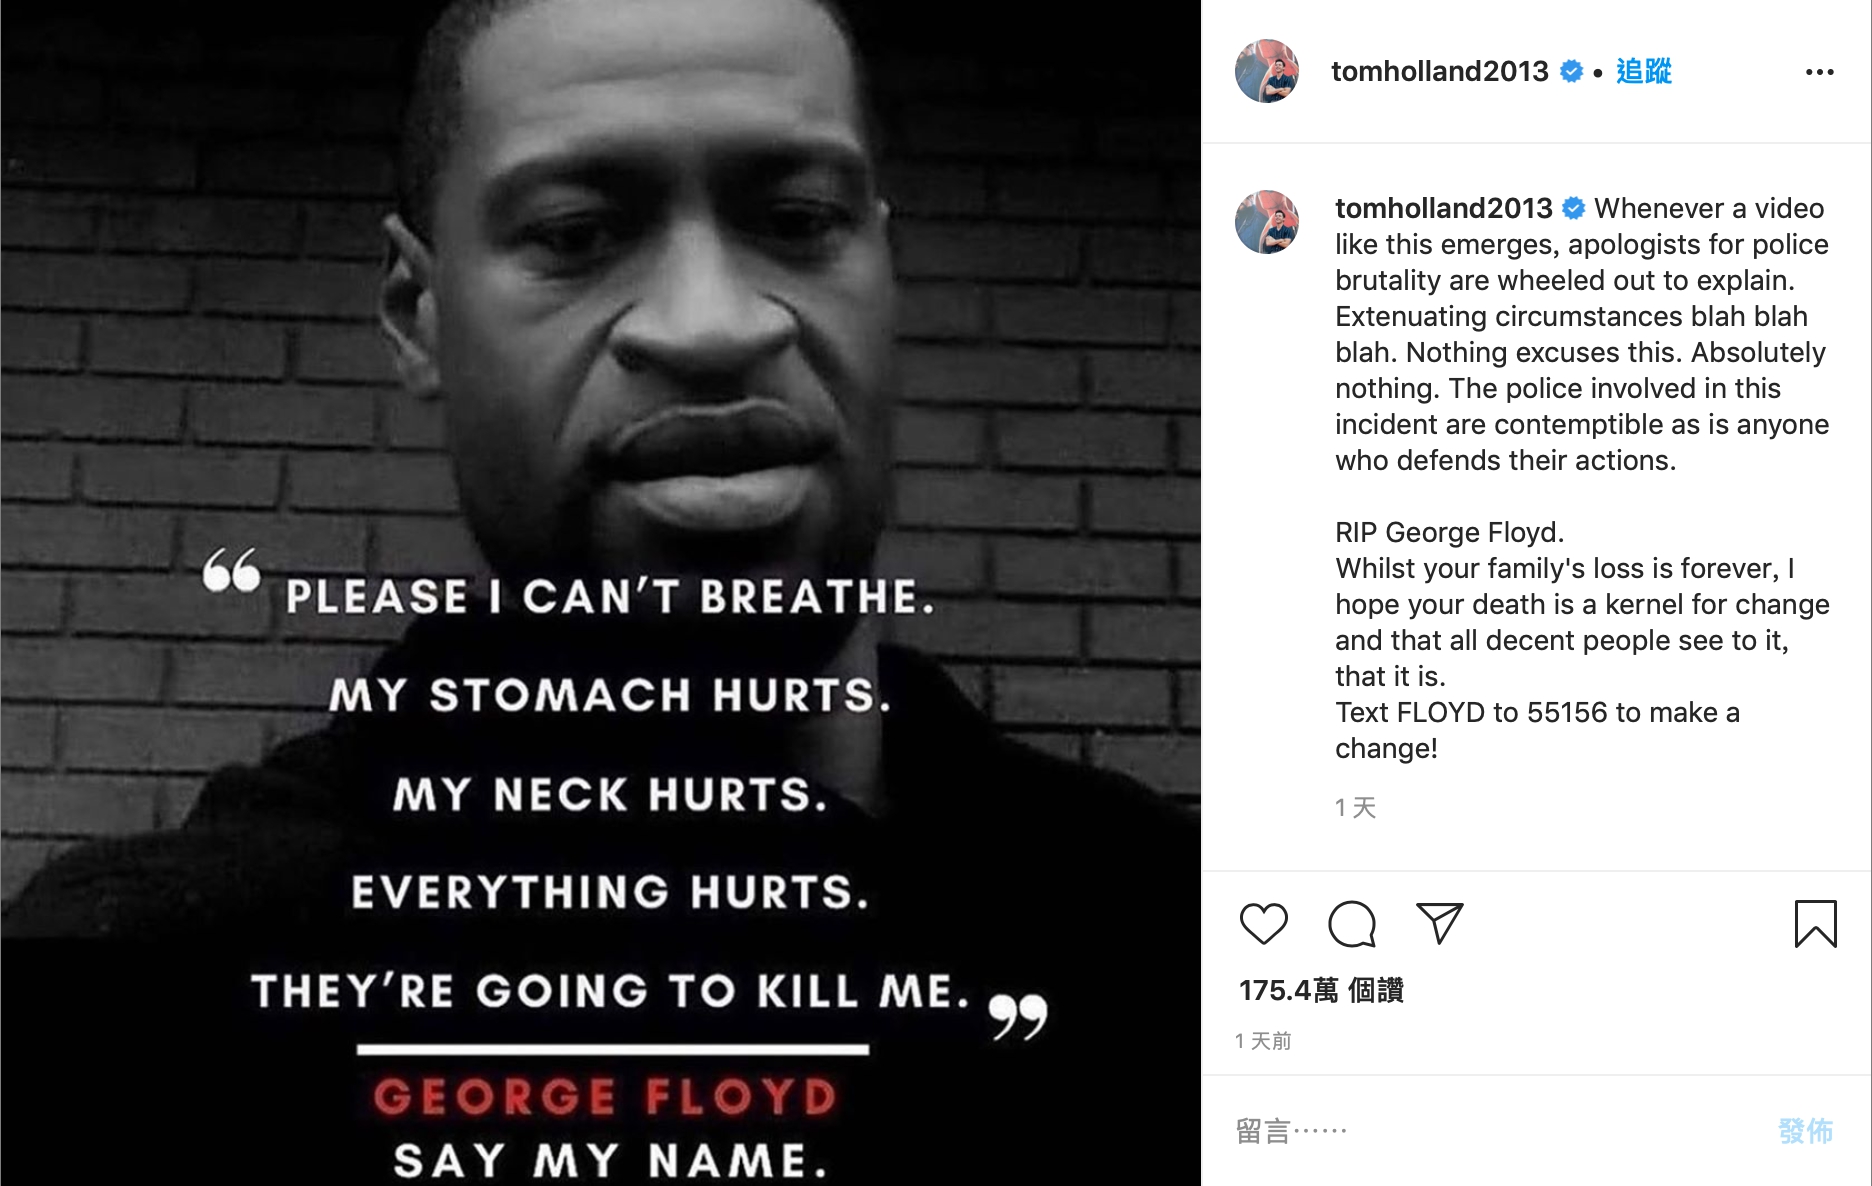The image size is (1872, 1186).
Task: Click the 1 天前 timestamp below likes
Action: [1263, 1041]
